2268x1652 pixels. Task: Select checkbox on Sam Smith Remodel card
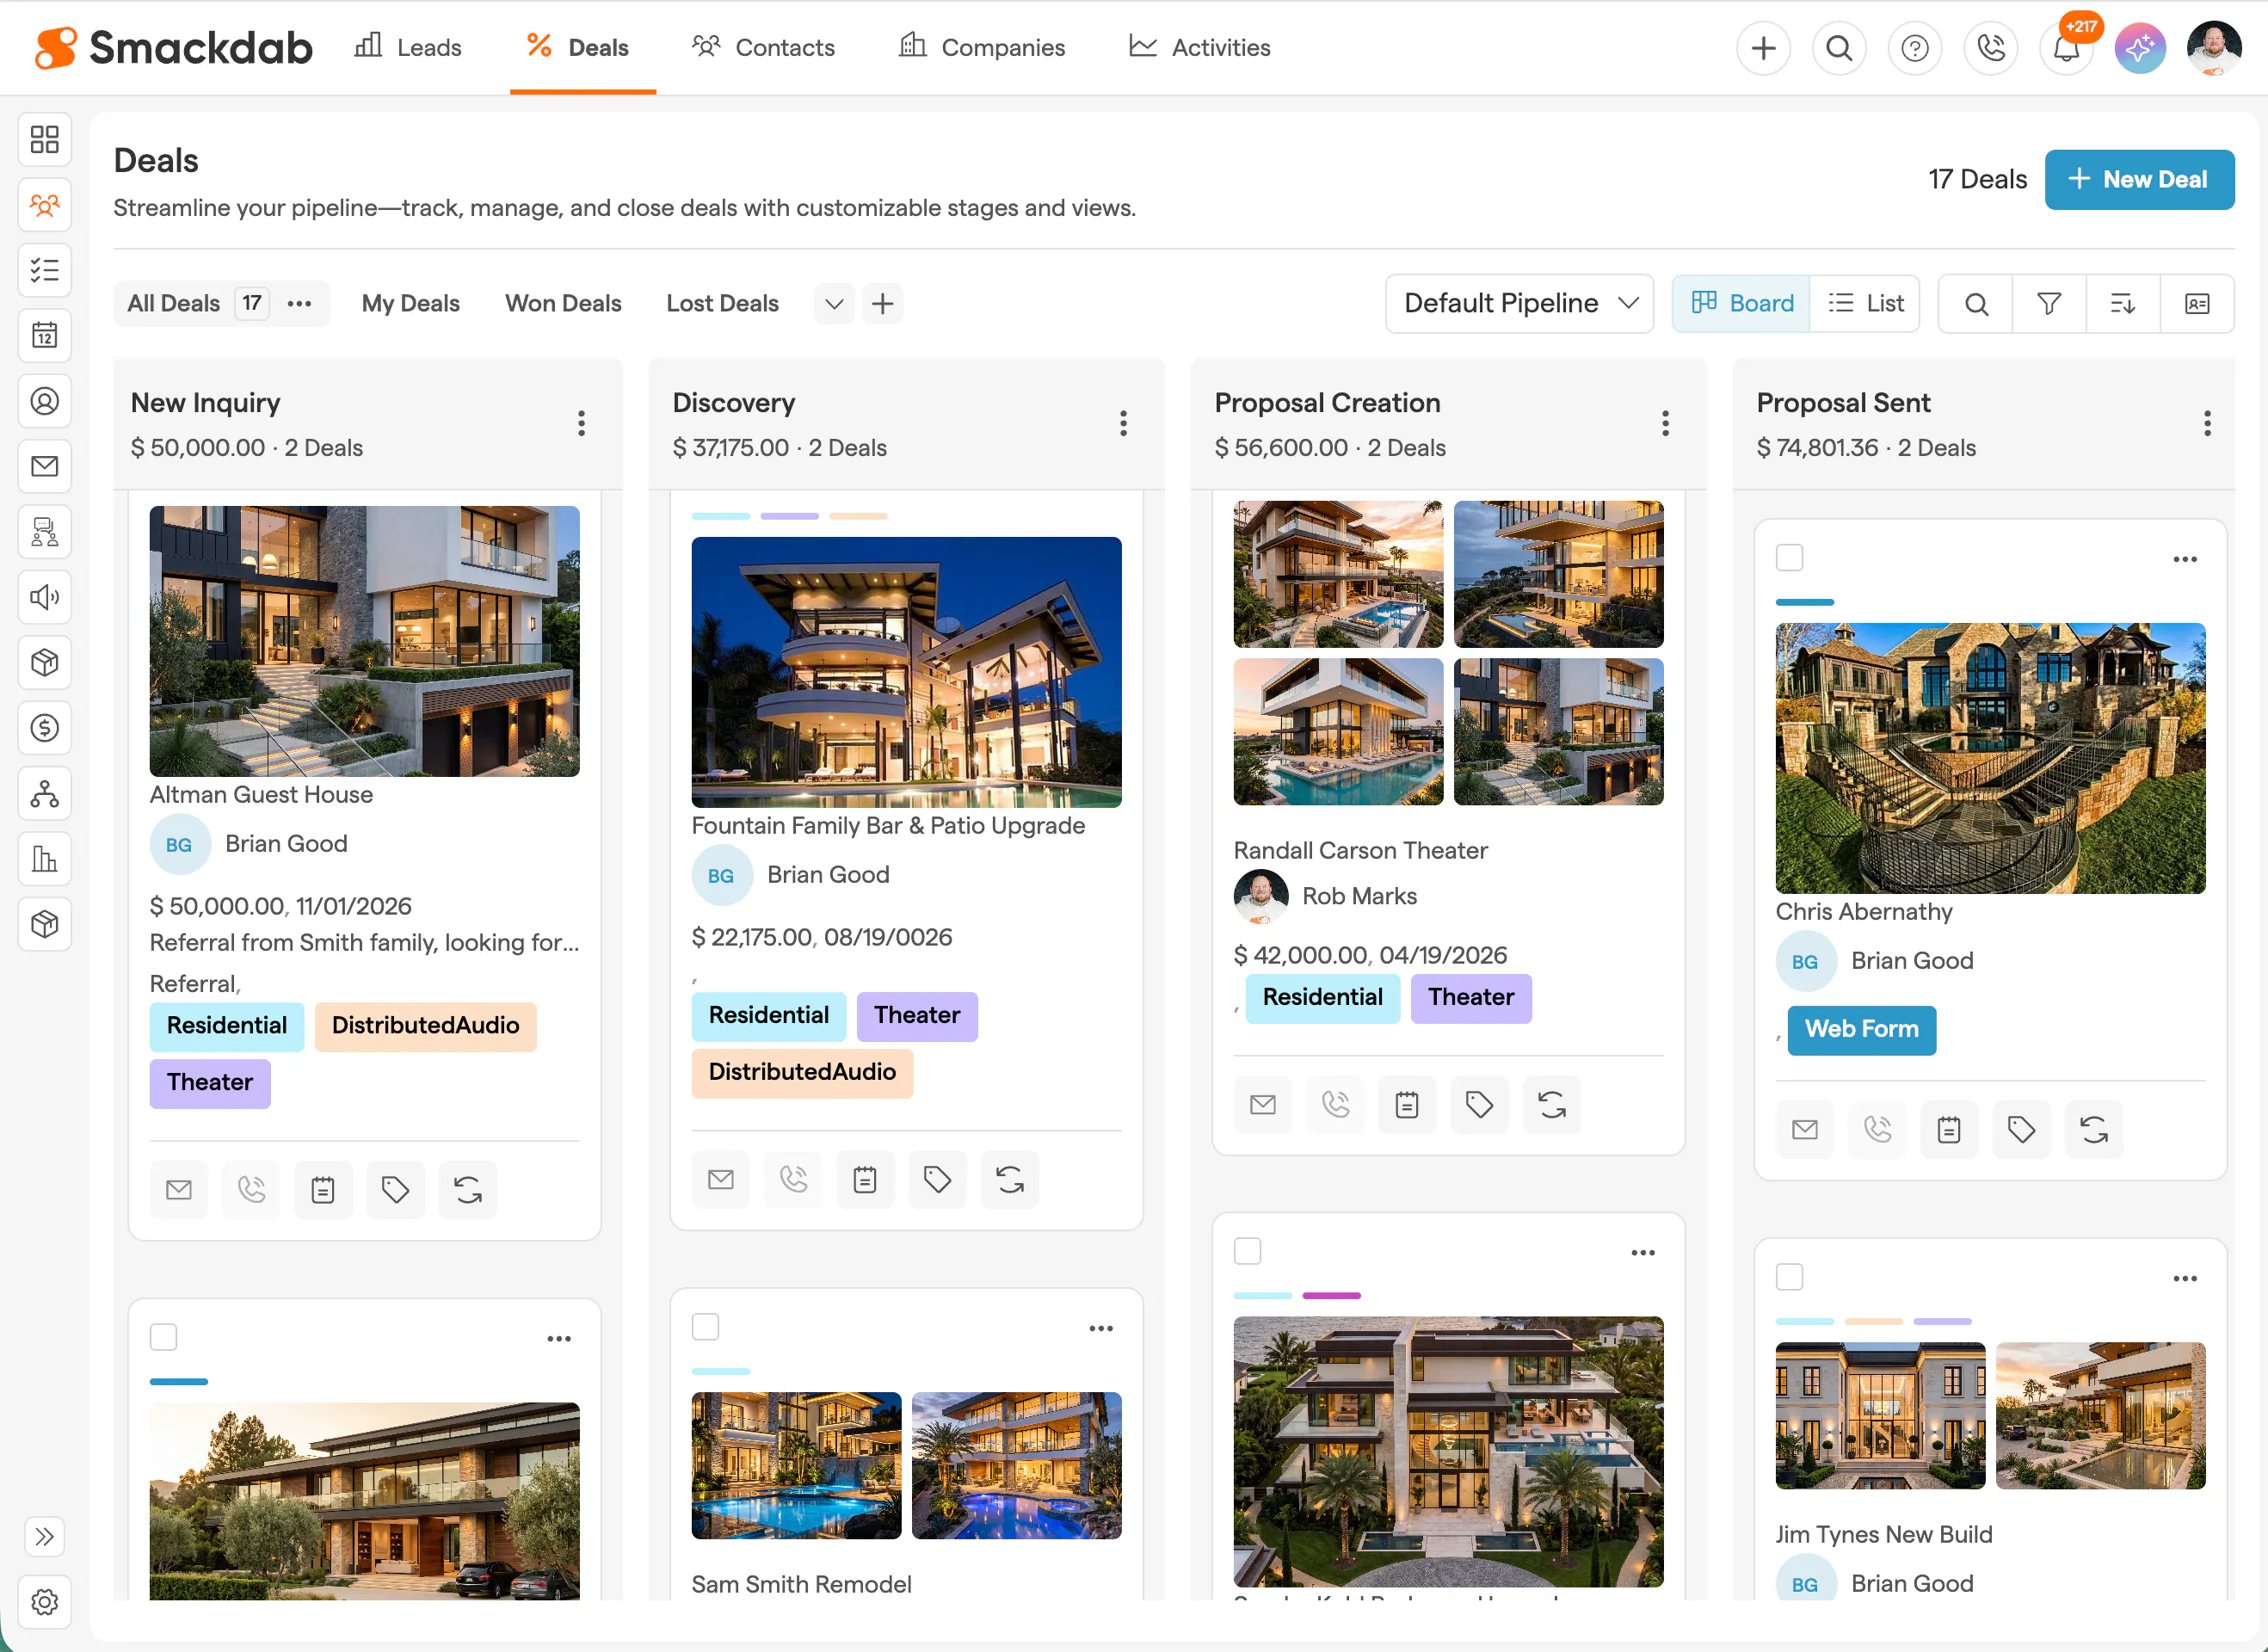[x=705, y=1328]
